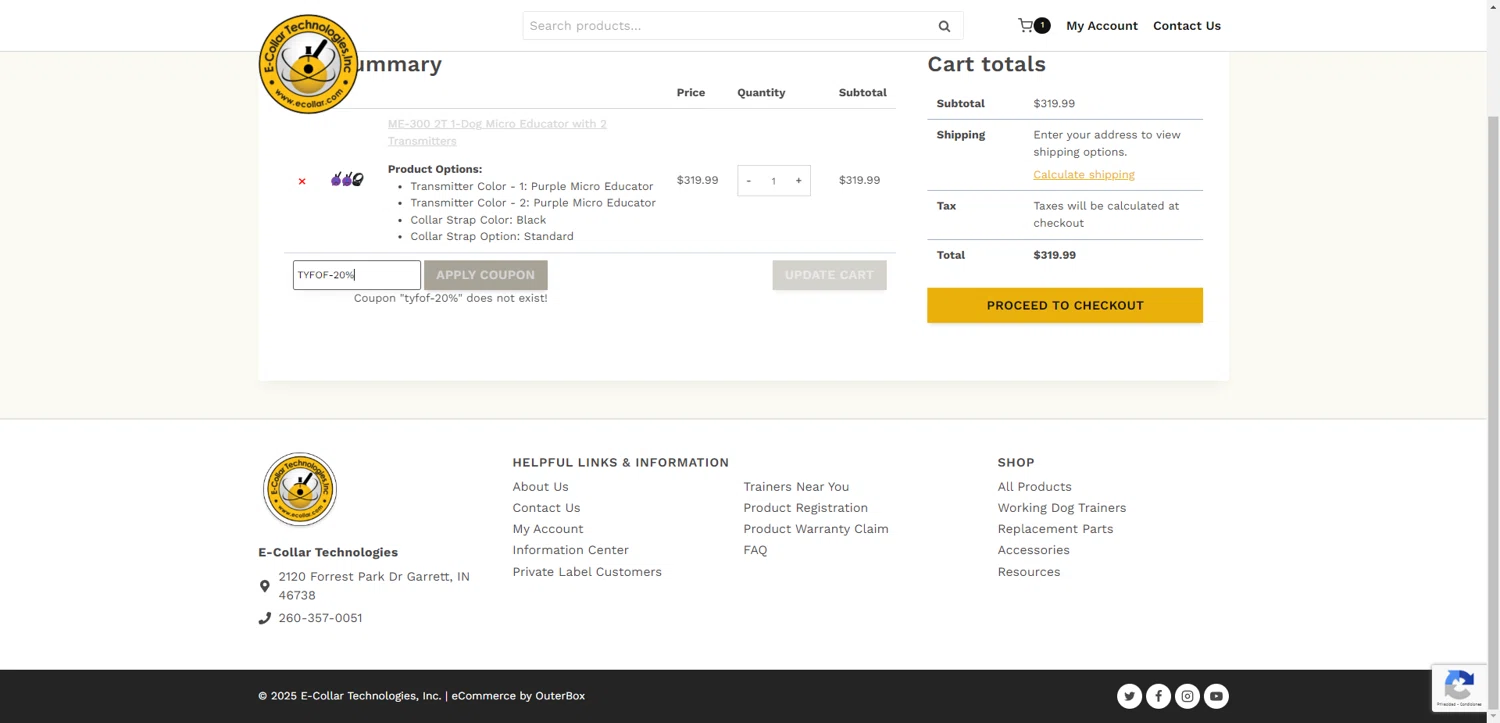
Task: Open Working Dog Trainers link
Action: click(x=1062, y=508)
